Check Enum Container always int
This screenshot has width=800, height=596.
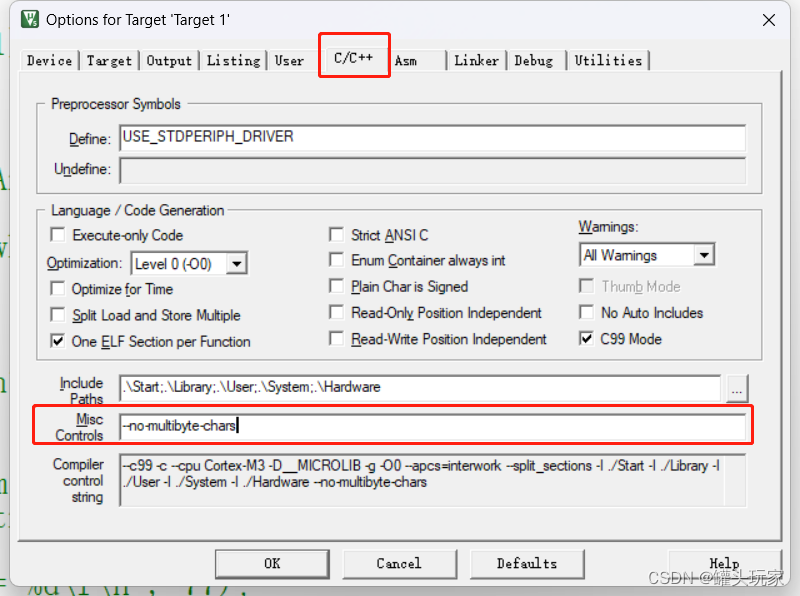pyautogui.click(x=337, y=260)
